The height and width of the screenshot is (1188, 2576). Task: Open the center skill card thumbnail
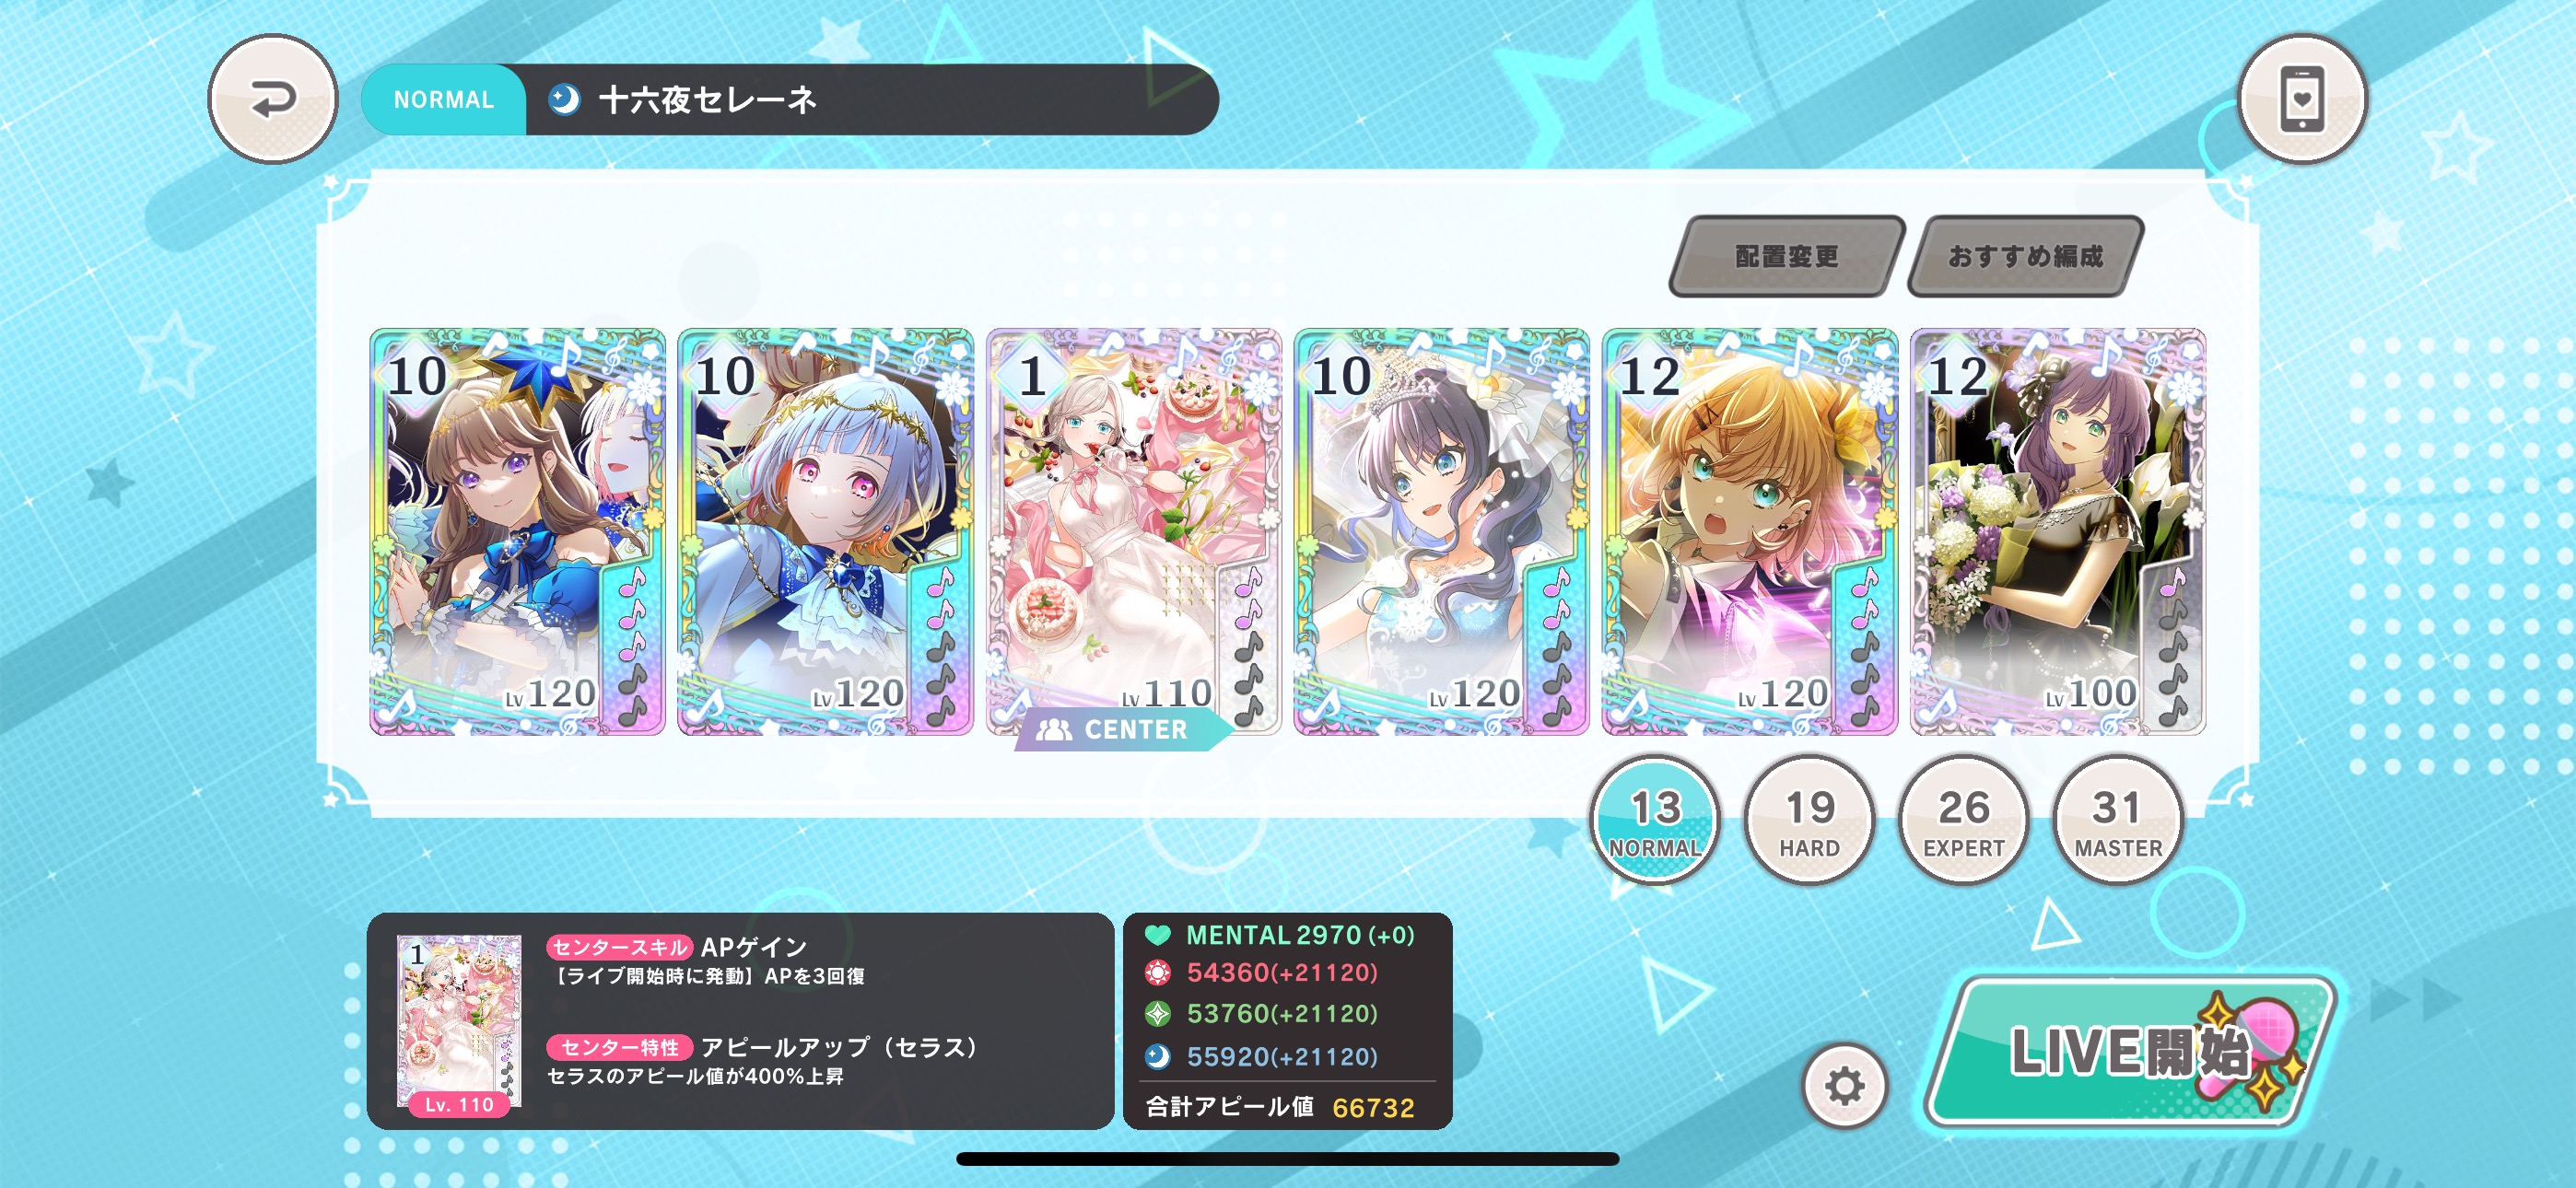pyautogui.click(x=459, y=1024)
